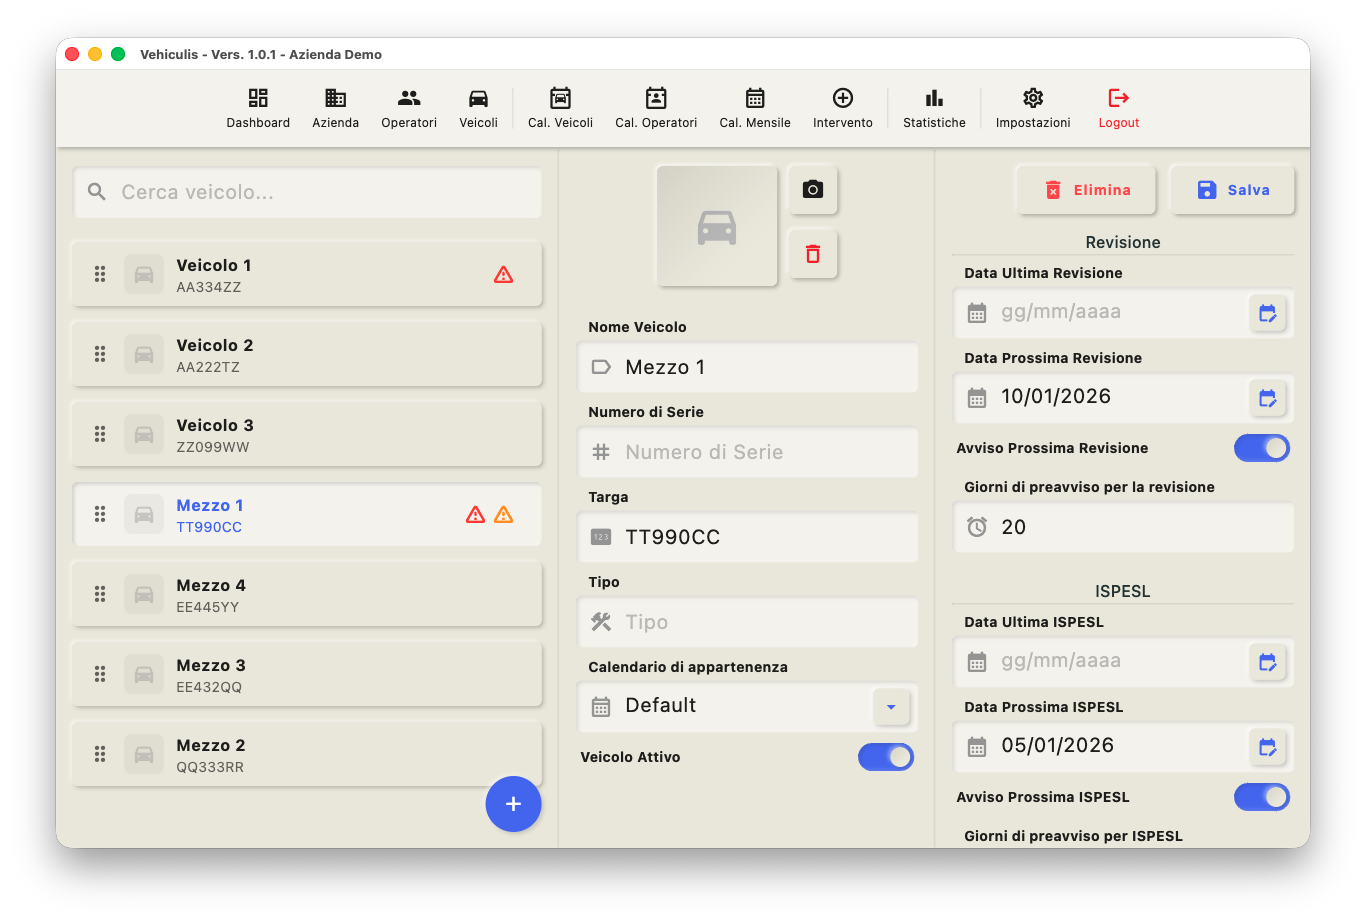Image resolution: width=1366 pixels, height=922 pixels.
Task: Open date picker for Data Prossima ISPESL
Action: coord(1267,747)
